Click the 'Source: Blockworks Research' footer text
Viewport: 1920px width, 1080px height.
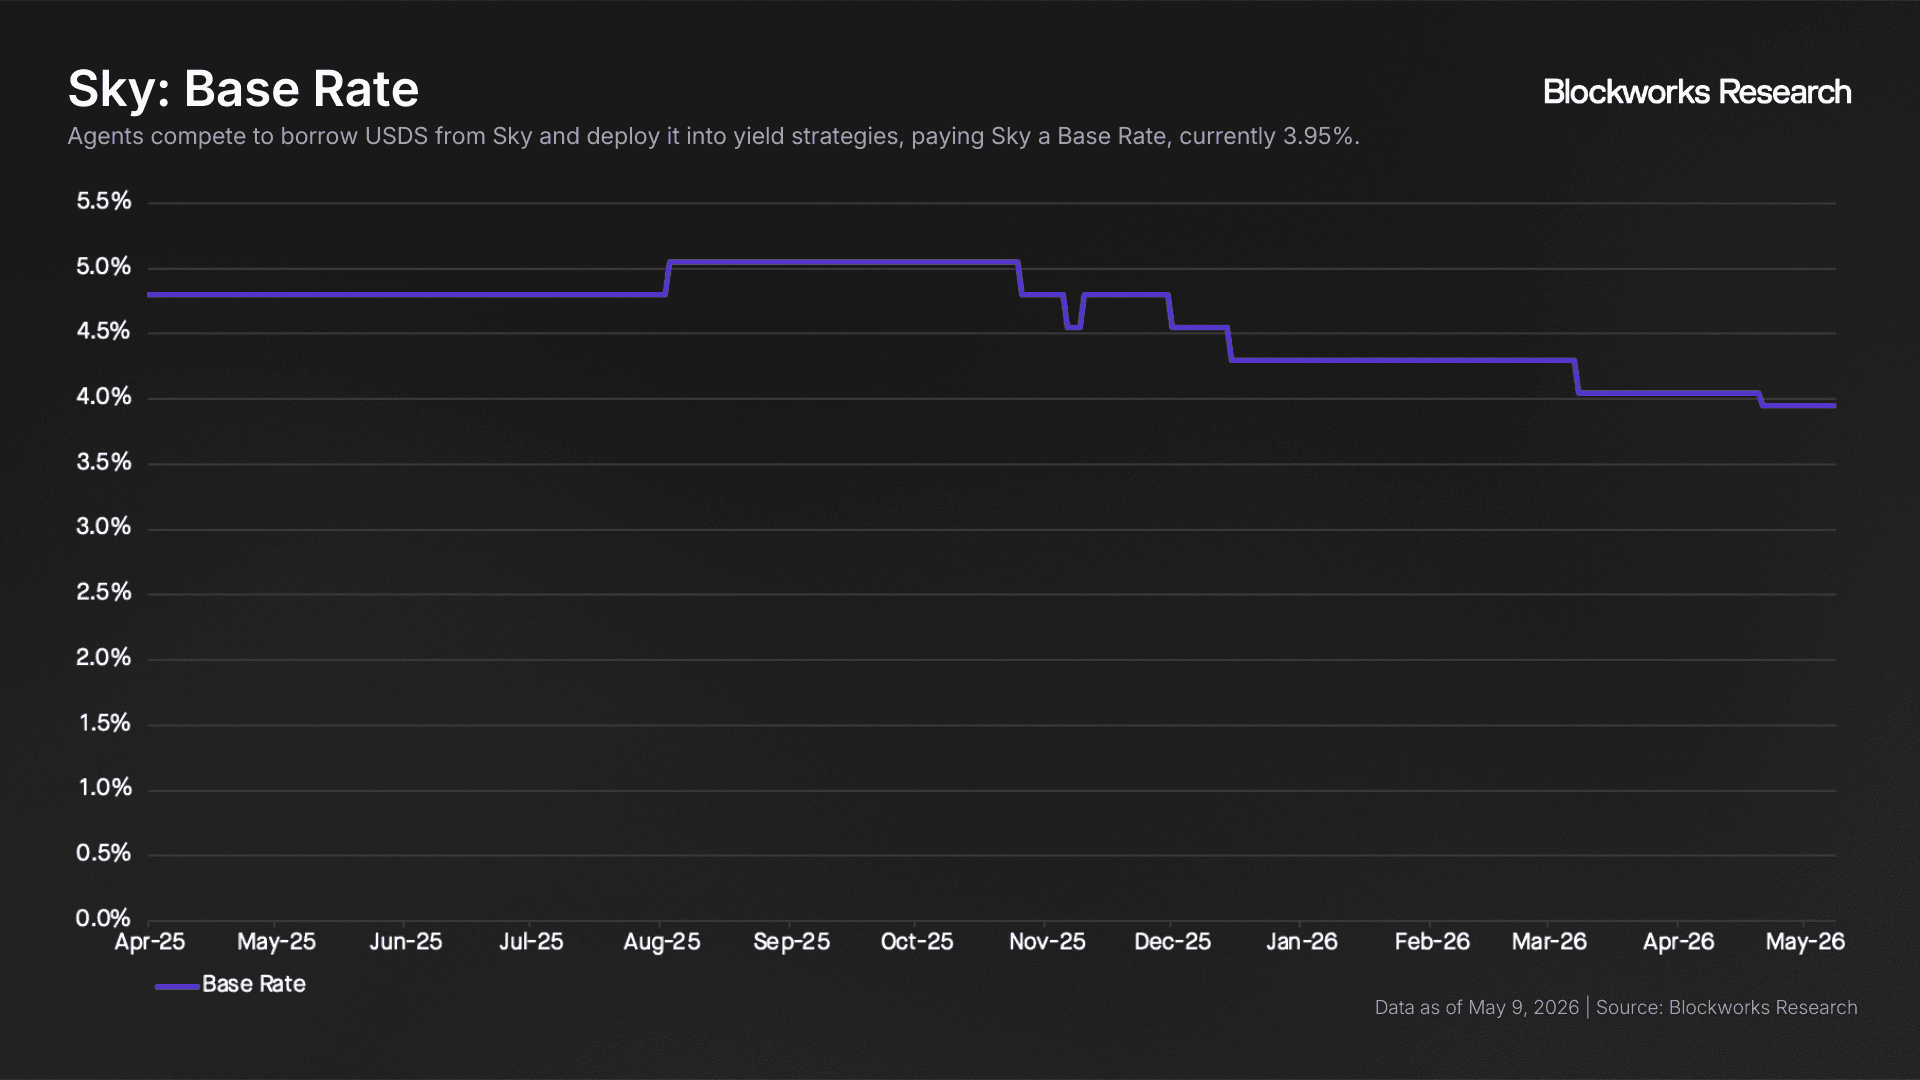1727,1008
